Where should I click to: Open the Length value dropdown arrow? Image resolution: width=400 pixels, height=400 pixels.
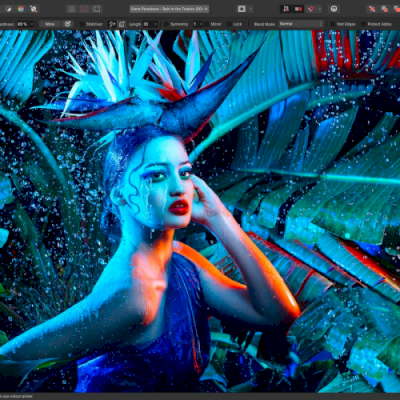click(155, 24)
